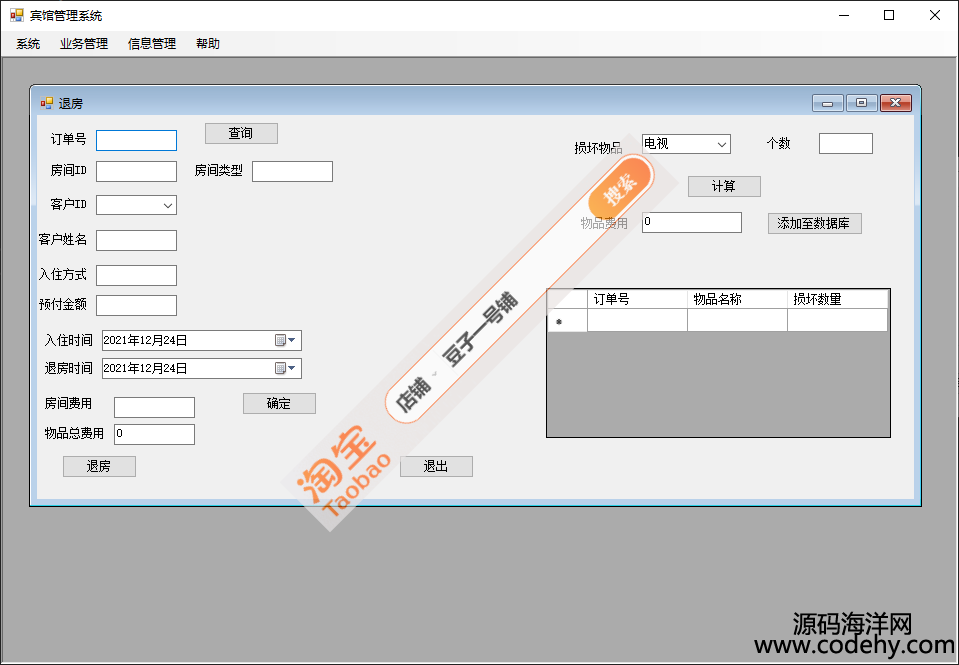
Task: Expand the 损坏物品 dropdown showing 电视
Action: click(x=722, y=144)
